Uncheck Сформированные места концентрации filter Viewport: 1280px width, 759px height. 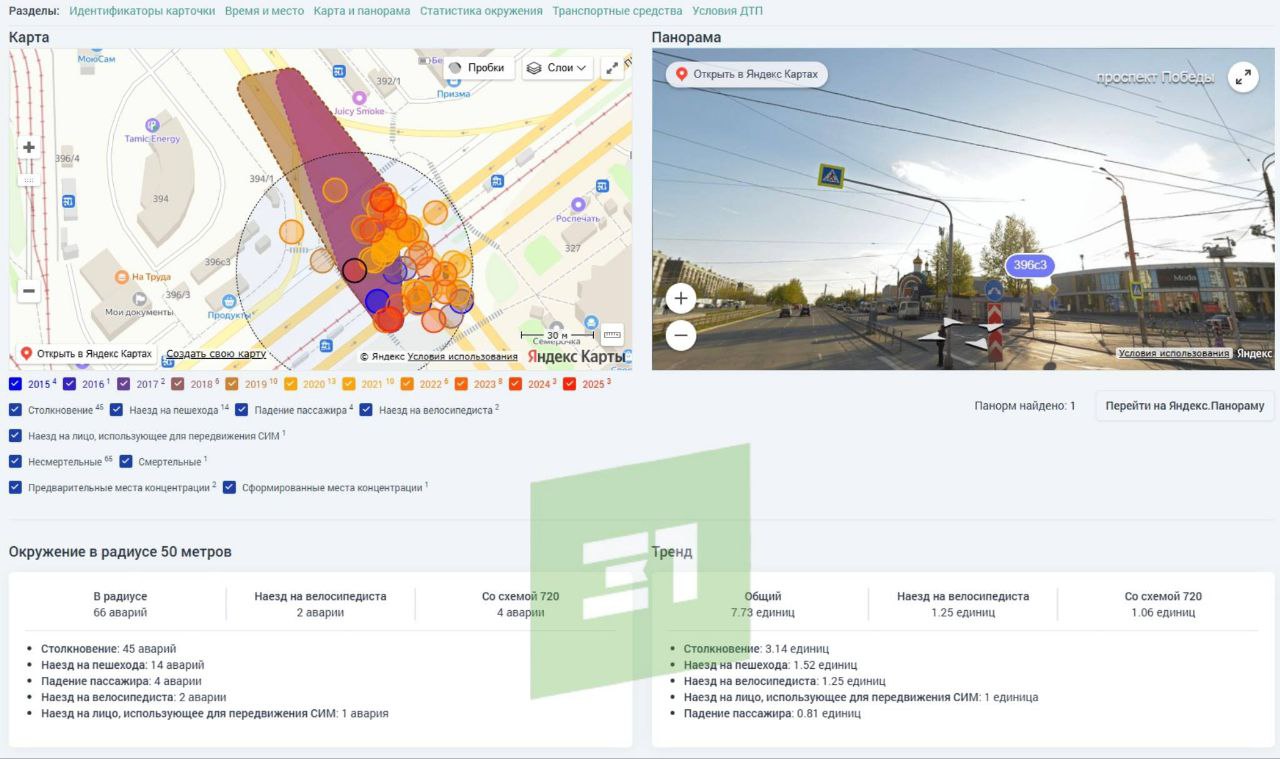coord(230,488)
